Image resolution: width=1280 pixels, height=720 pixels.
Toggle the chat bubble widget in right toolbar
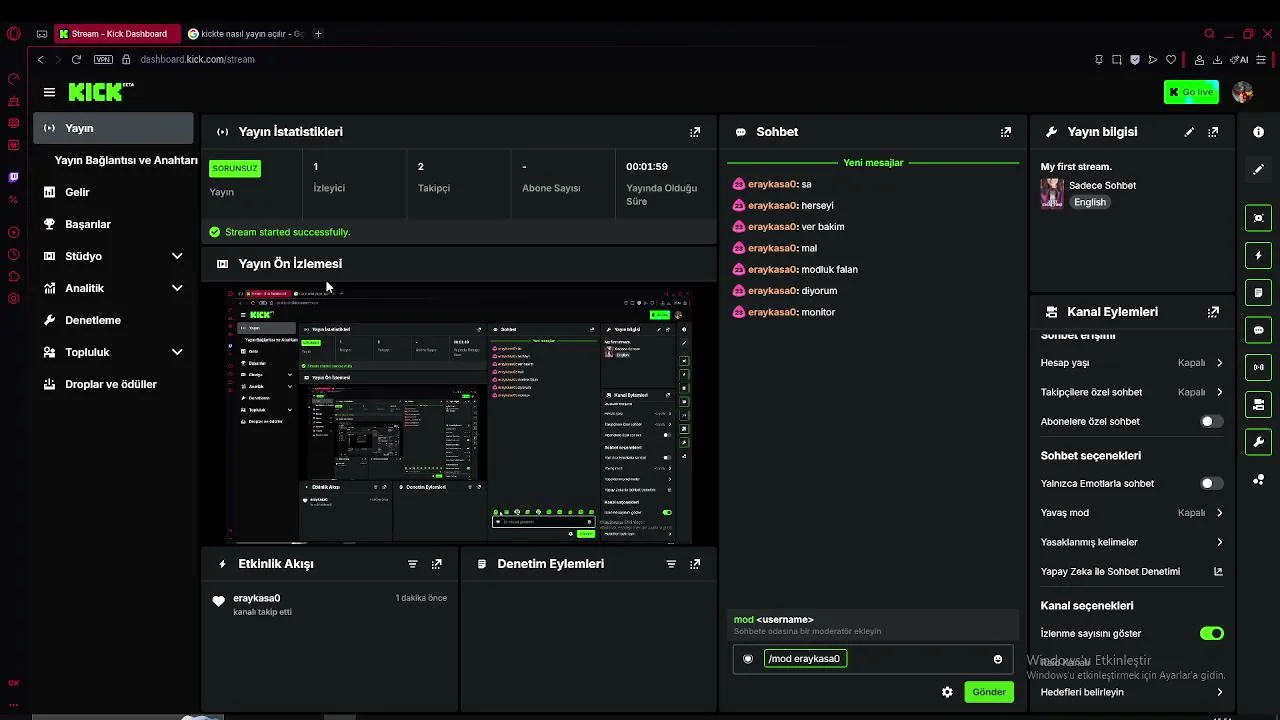(x=1258, y=330)
